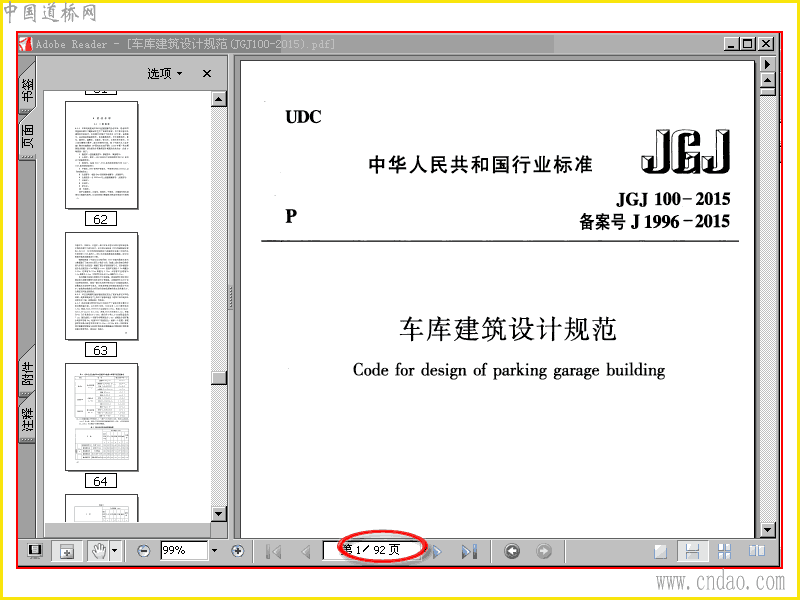Toggle single page layout
This screenshot has height=600, width=800.
[661, 551]
